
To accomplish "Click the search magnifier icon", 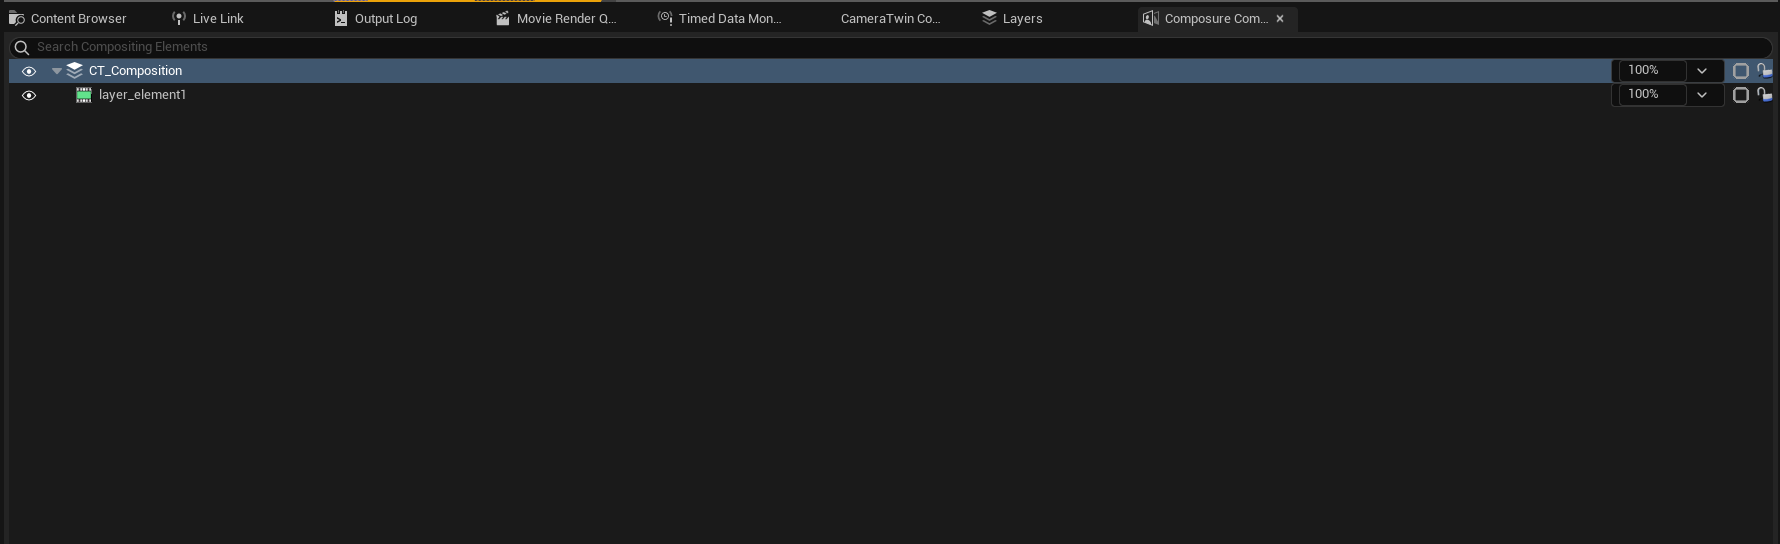I will click(x=22, y=47).
